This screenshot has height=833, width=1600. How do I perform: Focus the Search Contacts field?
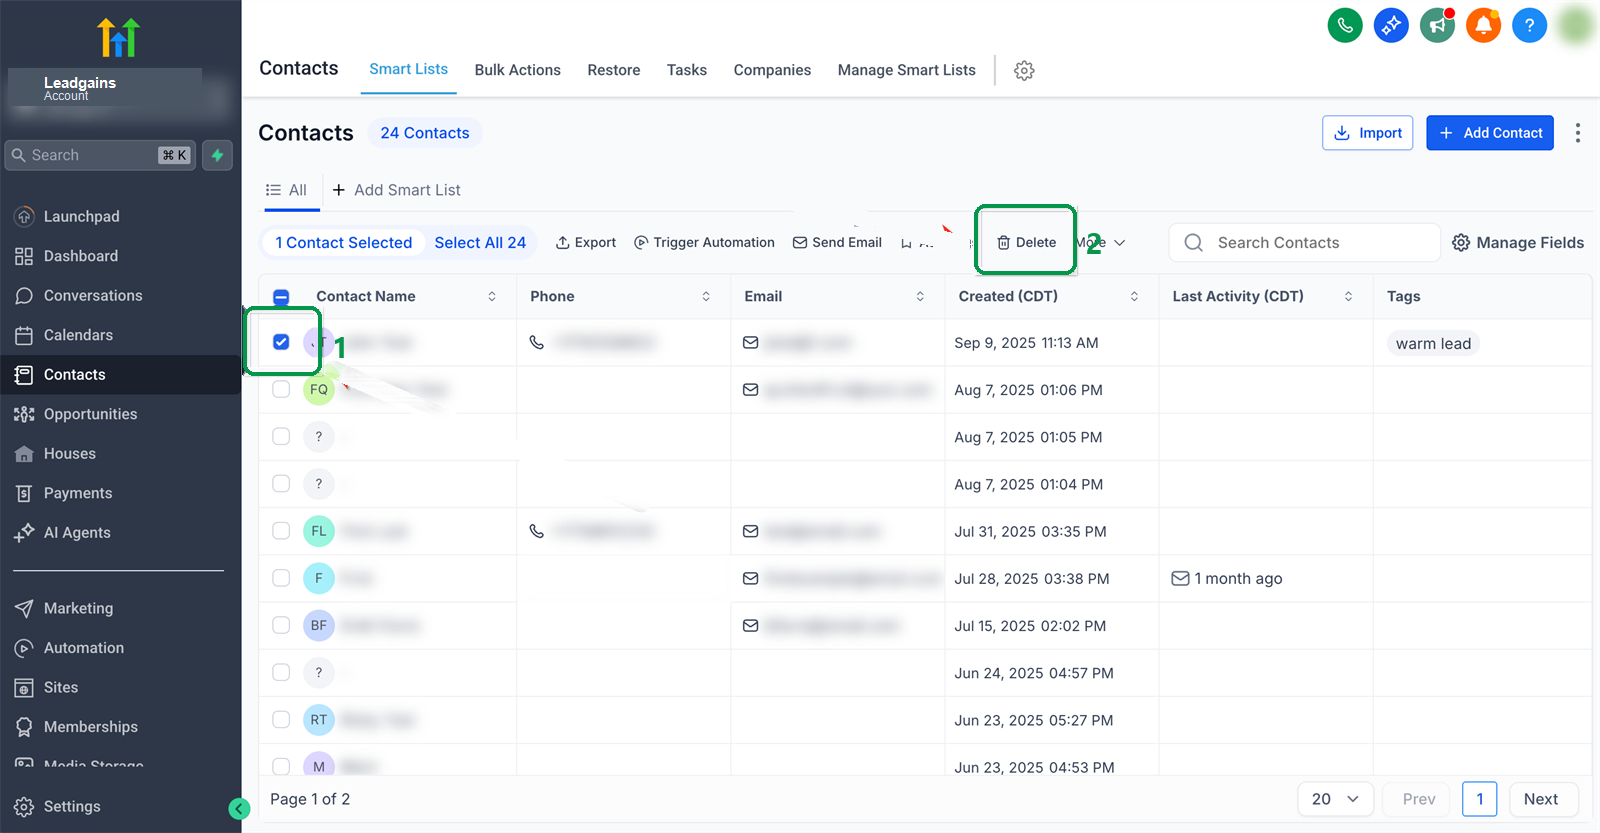[1304, 243]
